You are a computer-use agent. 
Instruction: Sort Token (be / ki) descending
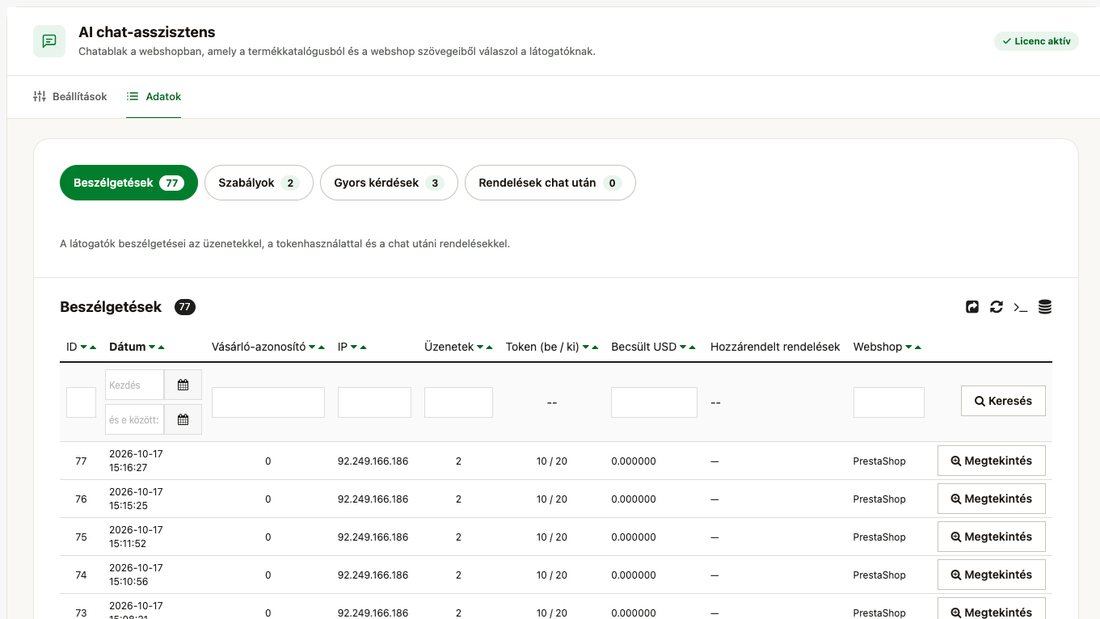point(586,347)
